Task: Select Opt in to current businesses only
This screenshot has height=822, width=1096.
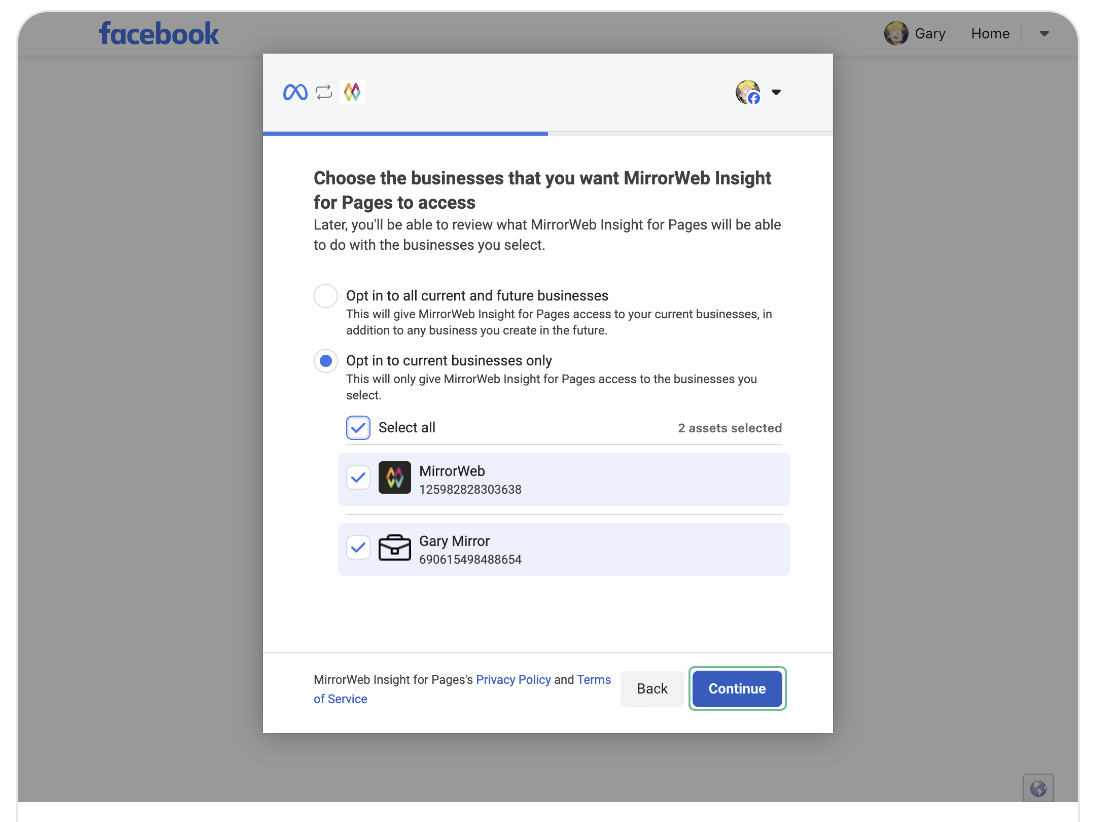Action: 326,361
